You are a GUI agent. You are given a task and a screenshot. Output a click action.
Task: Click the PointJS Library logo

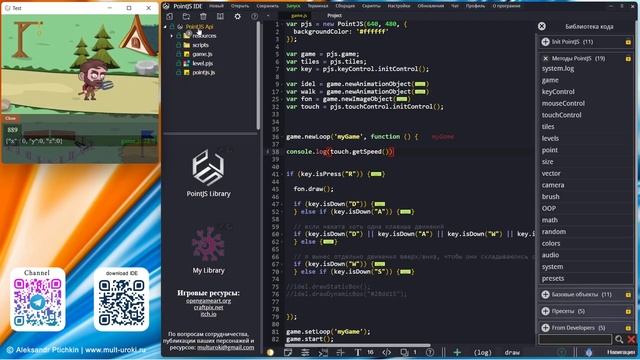point(208,167)
